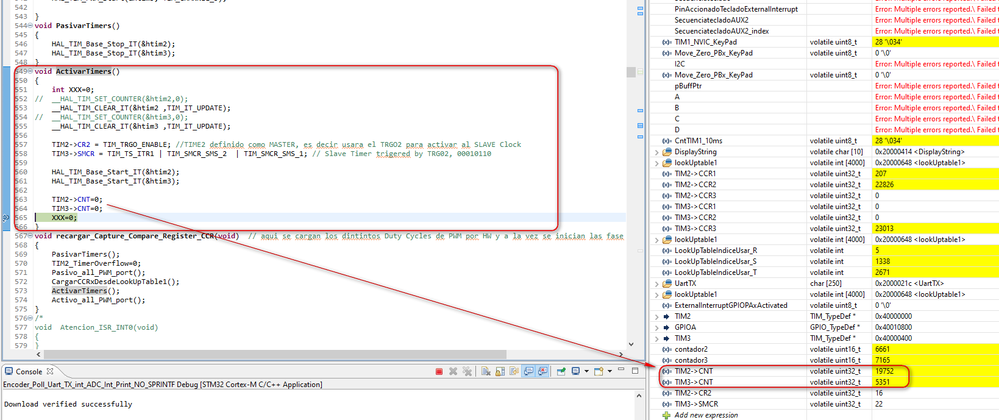Toggle Show Console When Standard Error Changes
This screenshot has height=420, width=999.
click(542, 371)
